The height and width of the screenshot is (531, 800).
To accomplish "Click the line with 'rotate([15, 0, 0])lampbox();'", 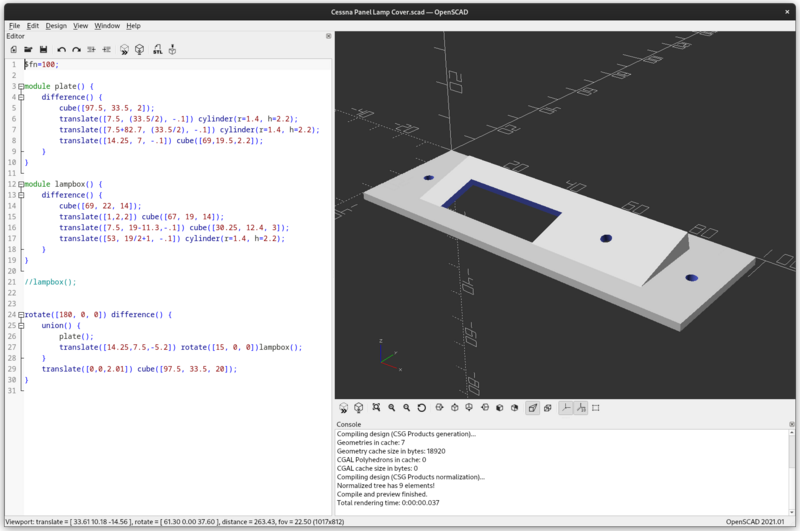I will click(180, 347).
